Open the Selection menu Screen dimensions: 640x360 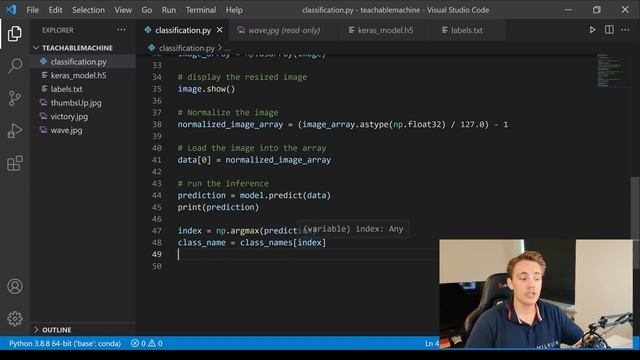pos(88,10)
